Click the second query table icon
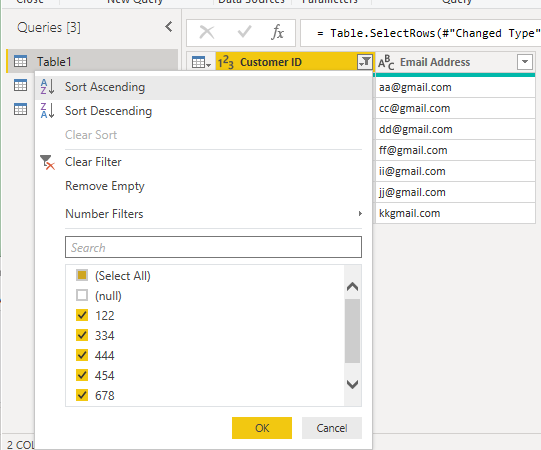This screenshot has width=541, height=450. tap(20, 85)
